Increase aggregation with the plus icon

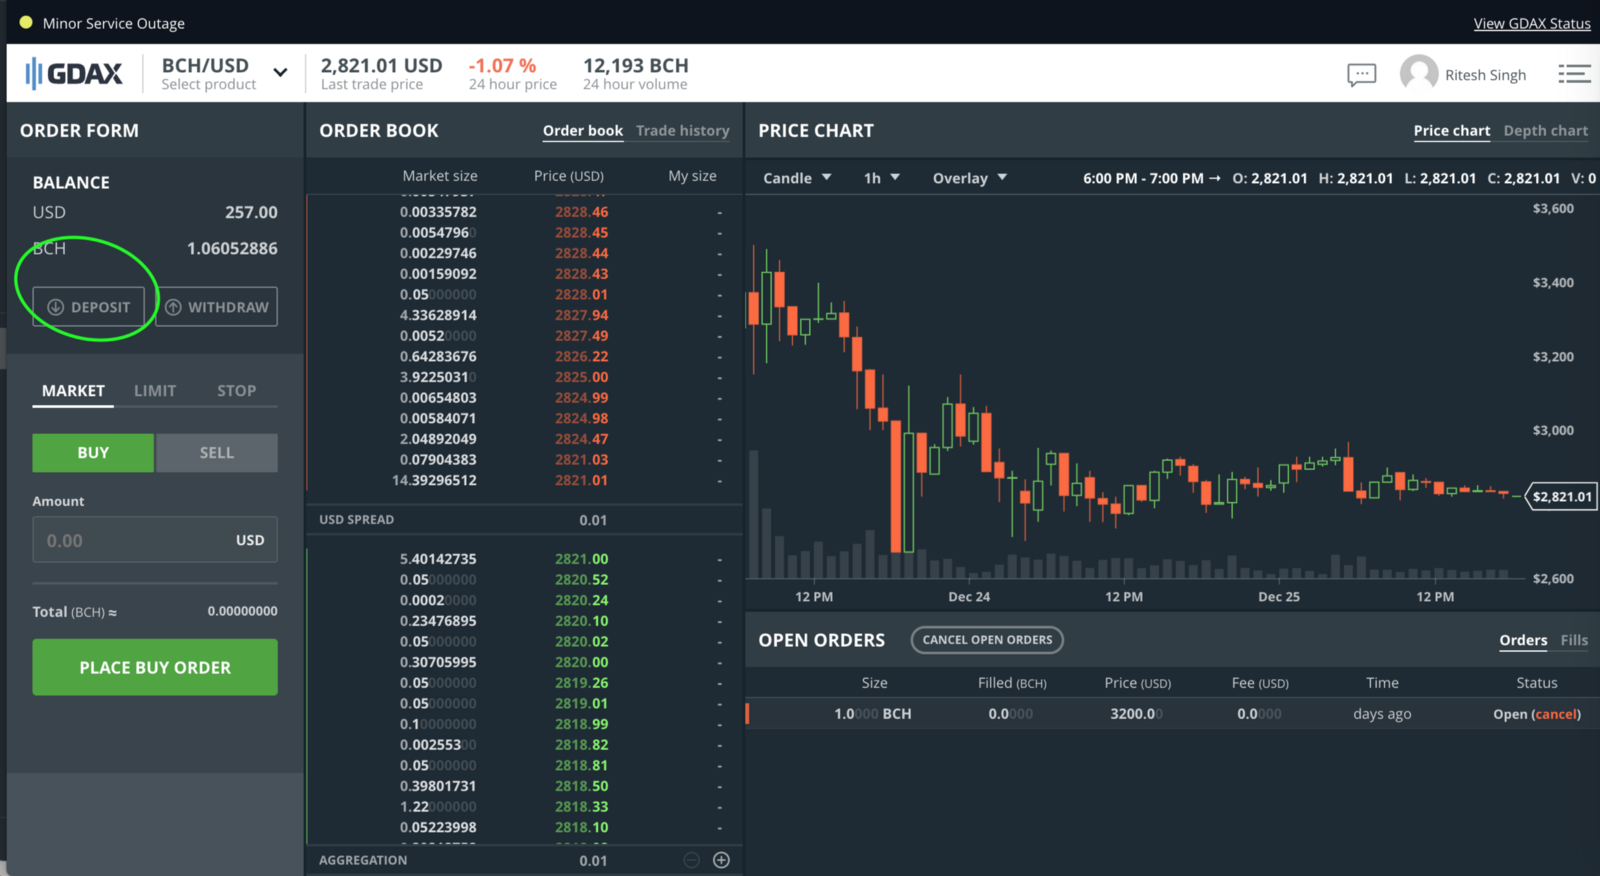[x=721, y=860]
